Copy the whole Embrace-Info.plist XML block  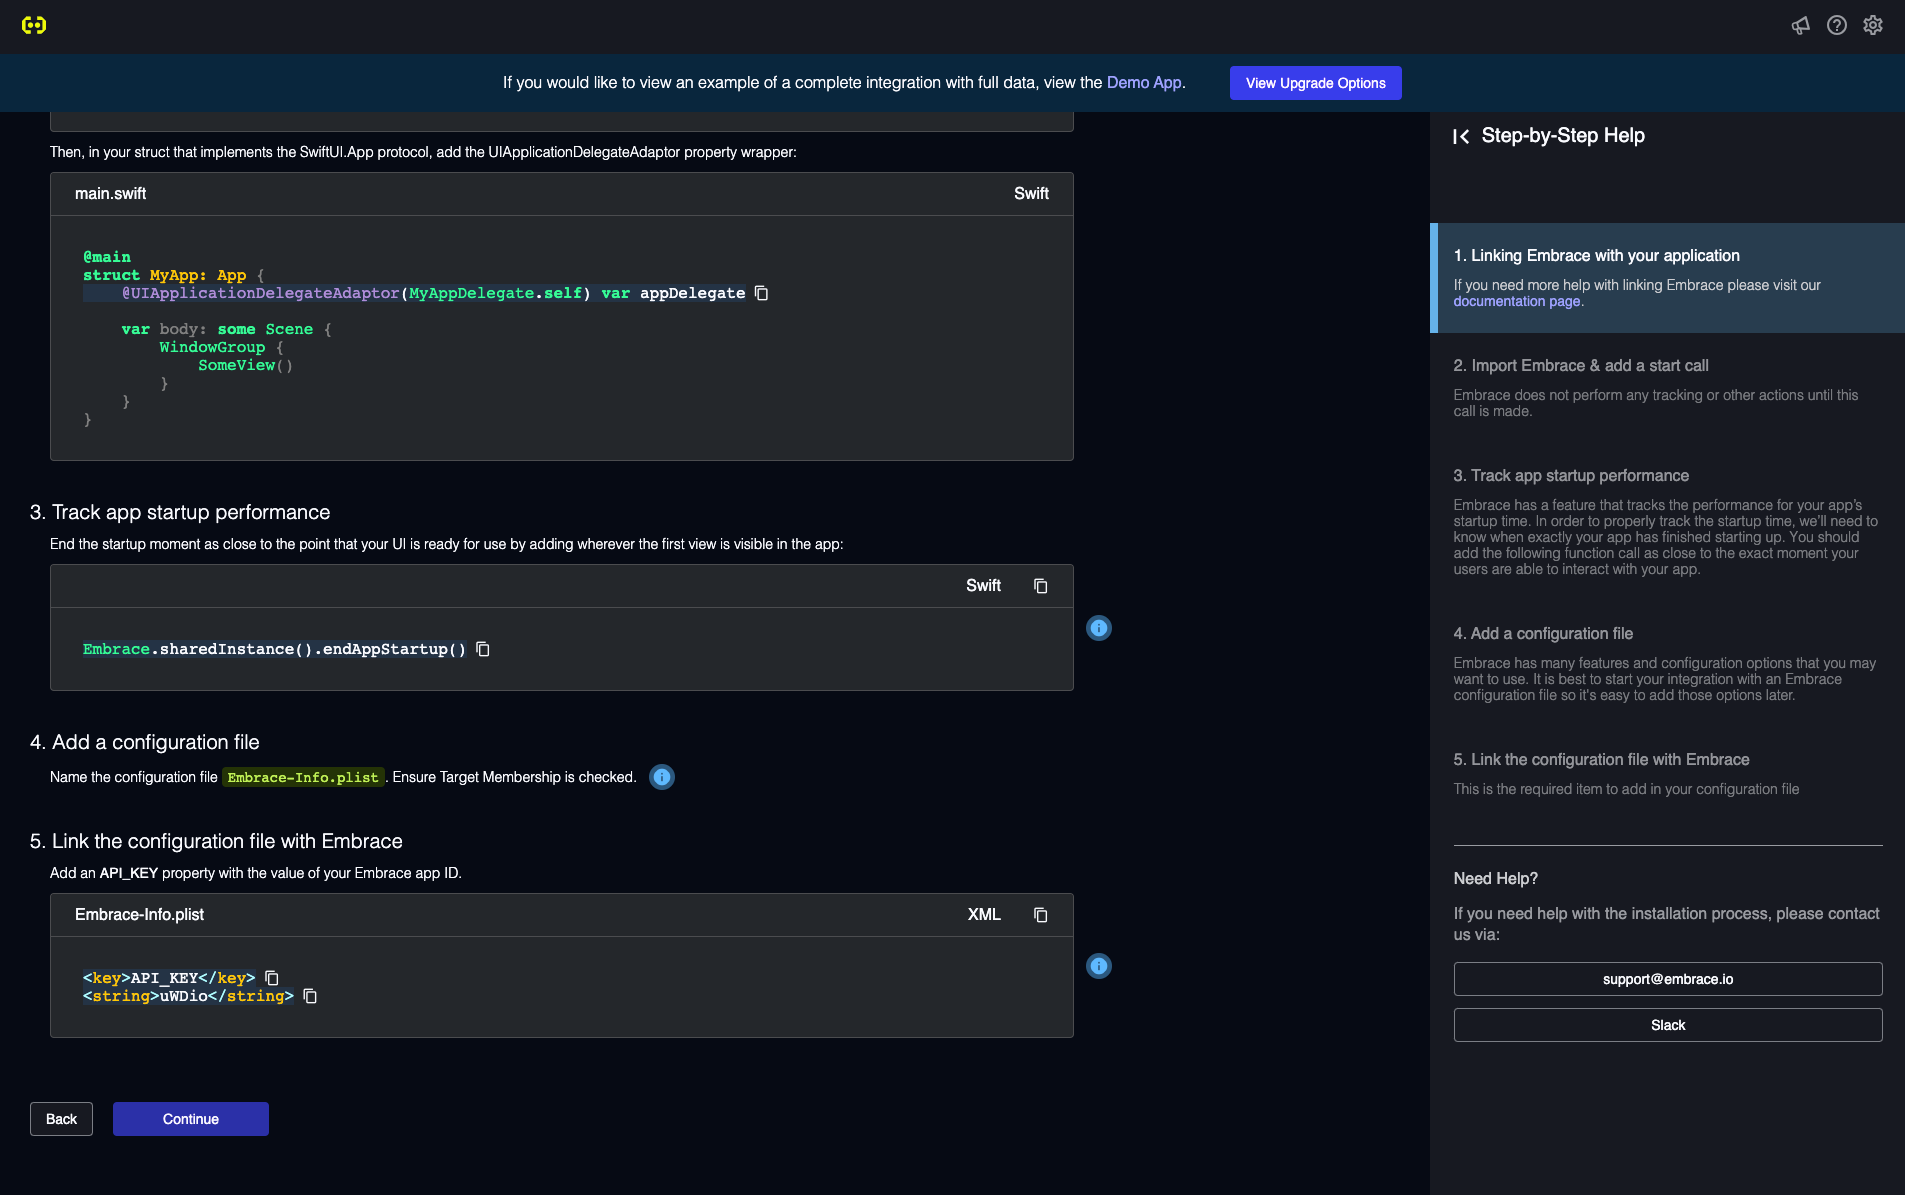click(x=1040, y=915)
